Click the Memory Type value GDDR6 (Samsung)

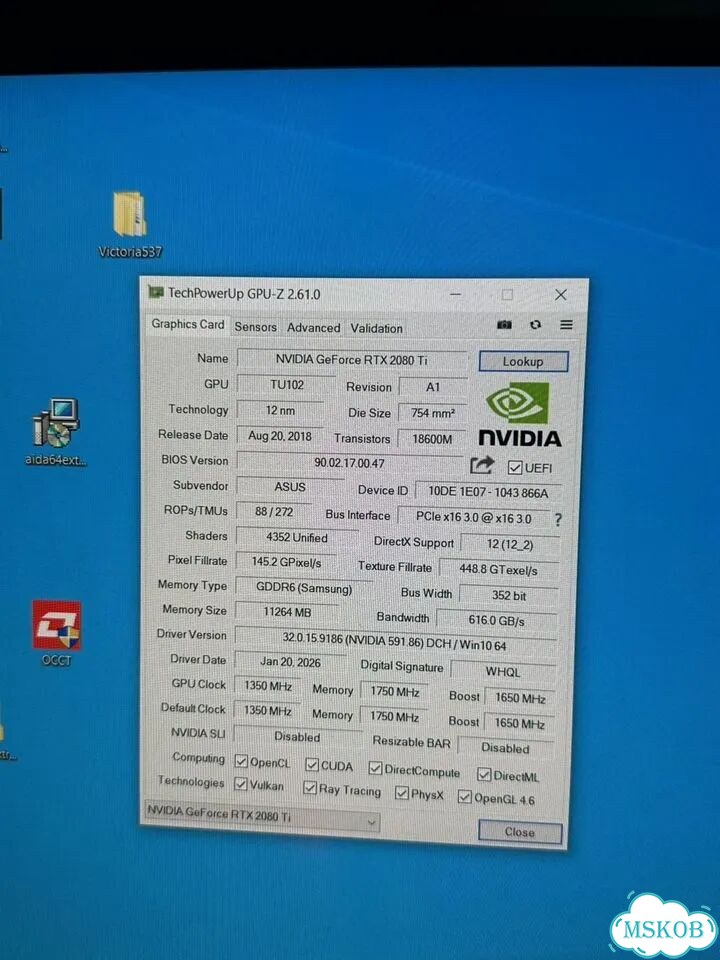304,588
